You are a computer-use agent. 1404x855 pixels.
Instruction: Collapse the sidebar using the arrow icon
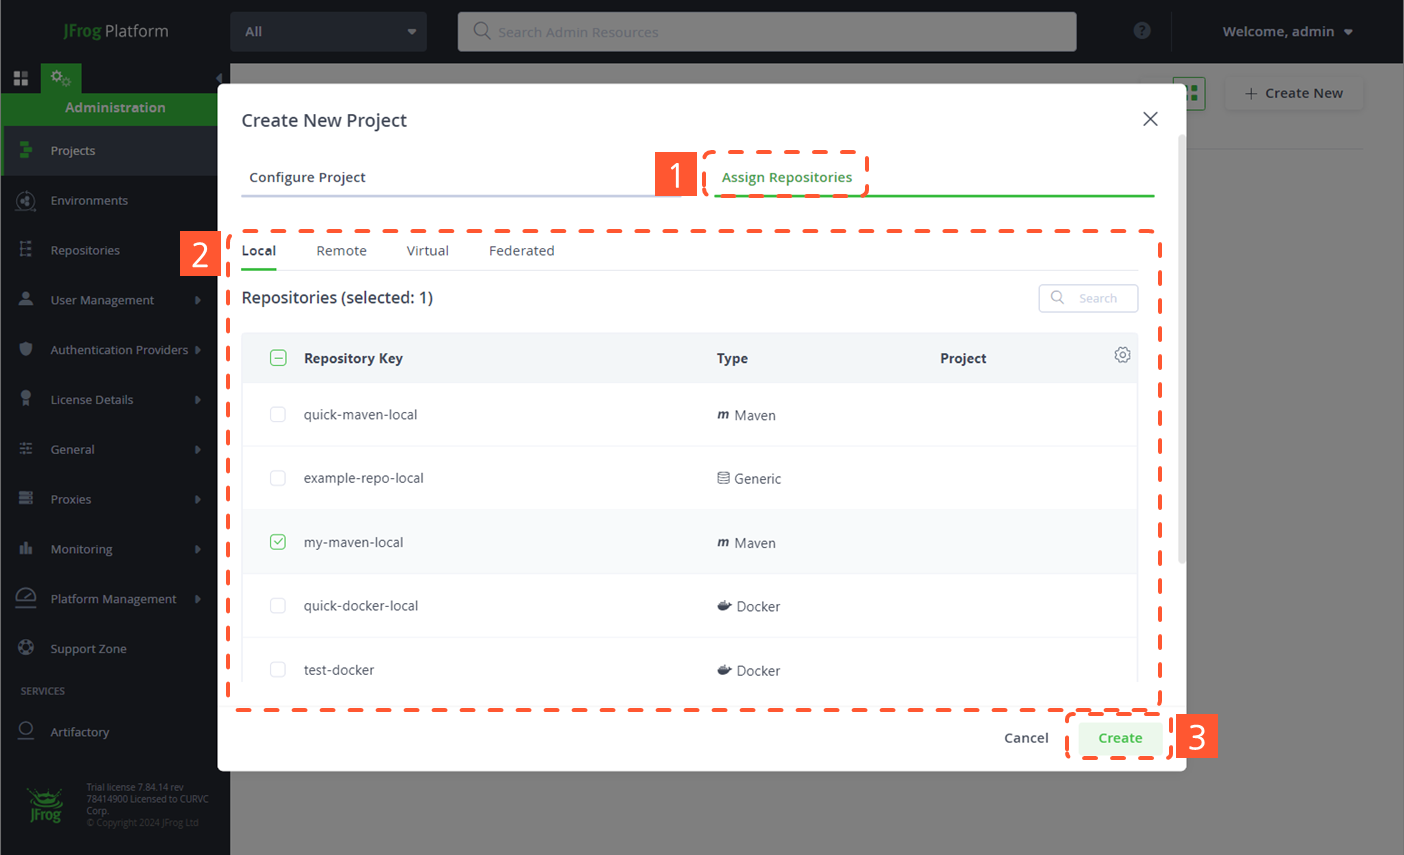click(219, 78)
